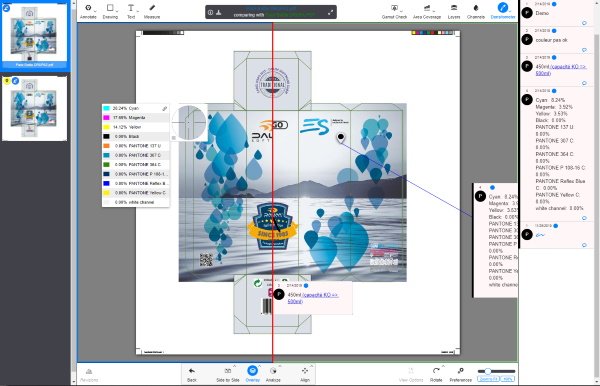Viewport: 600px width, 386px height.
Task: Select the Drawing tool
Action: pyautogui.click(x=110, y=11)
